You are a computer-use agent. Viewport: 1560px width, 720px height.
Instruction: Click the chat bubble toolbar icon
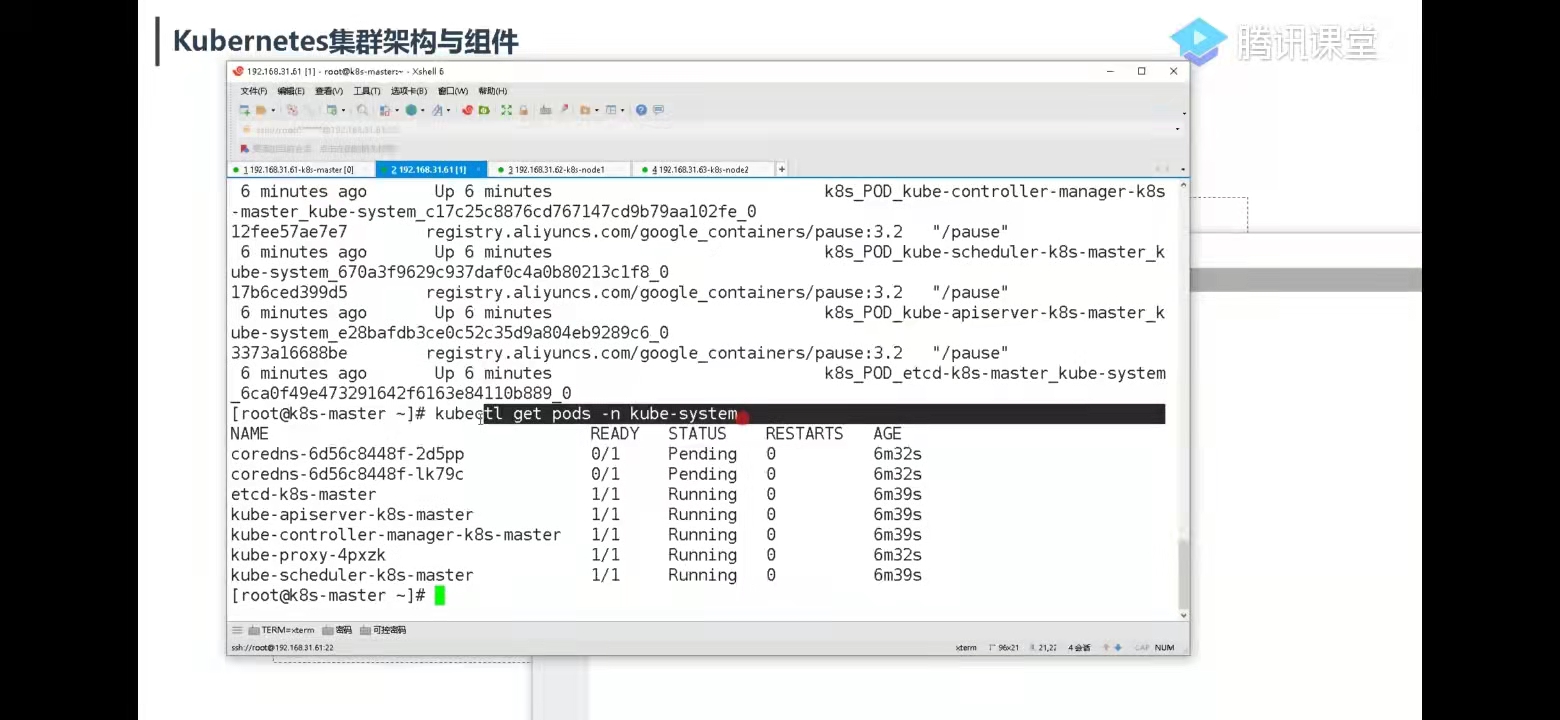[658, 110]
